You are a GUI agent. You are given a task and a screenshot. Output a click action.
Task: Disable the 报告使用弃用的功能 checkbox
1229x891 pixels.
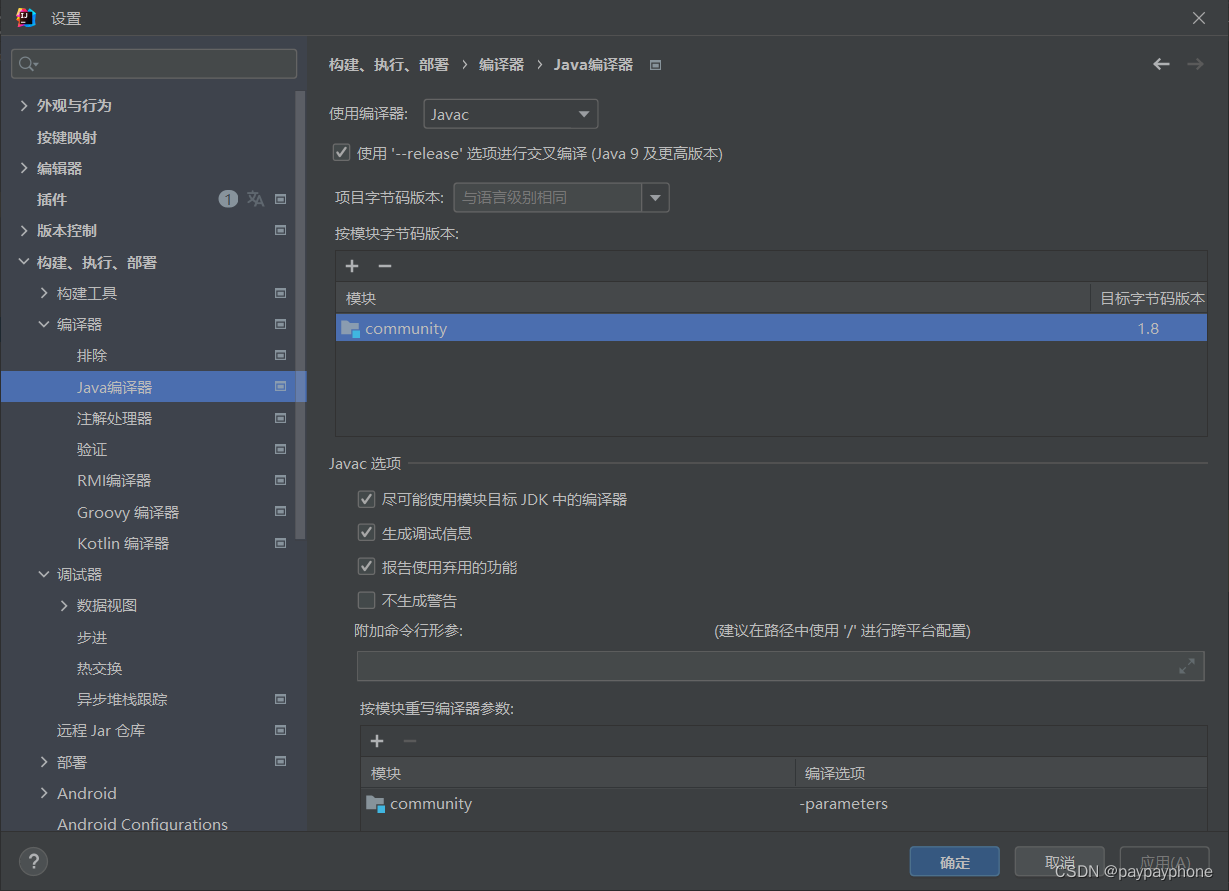(x=366, y=566)
